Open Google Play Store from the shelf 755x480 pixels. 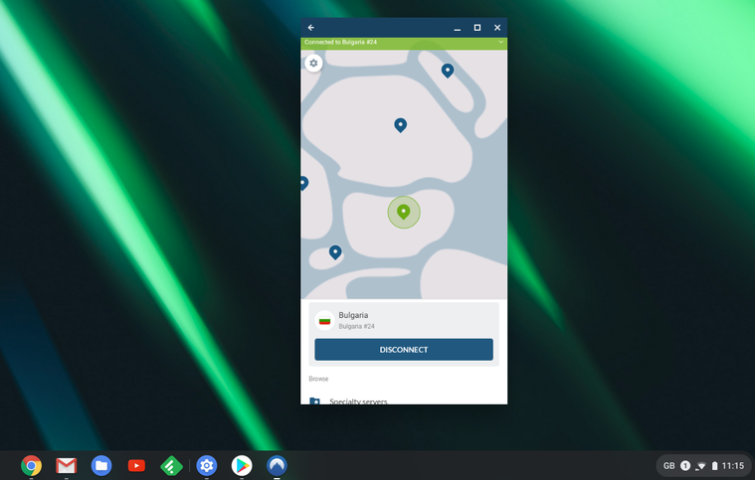242,466
